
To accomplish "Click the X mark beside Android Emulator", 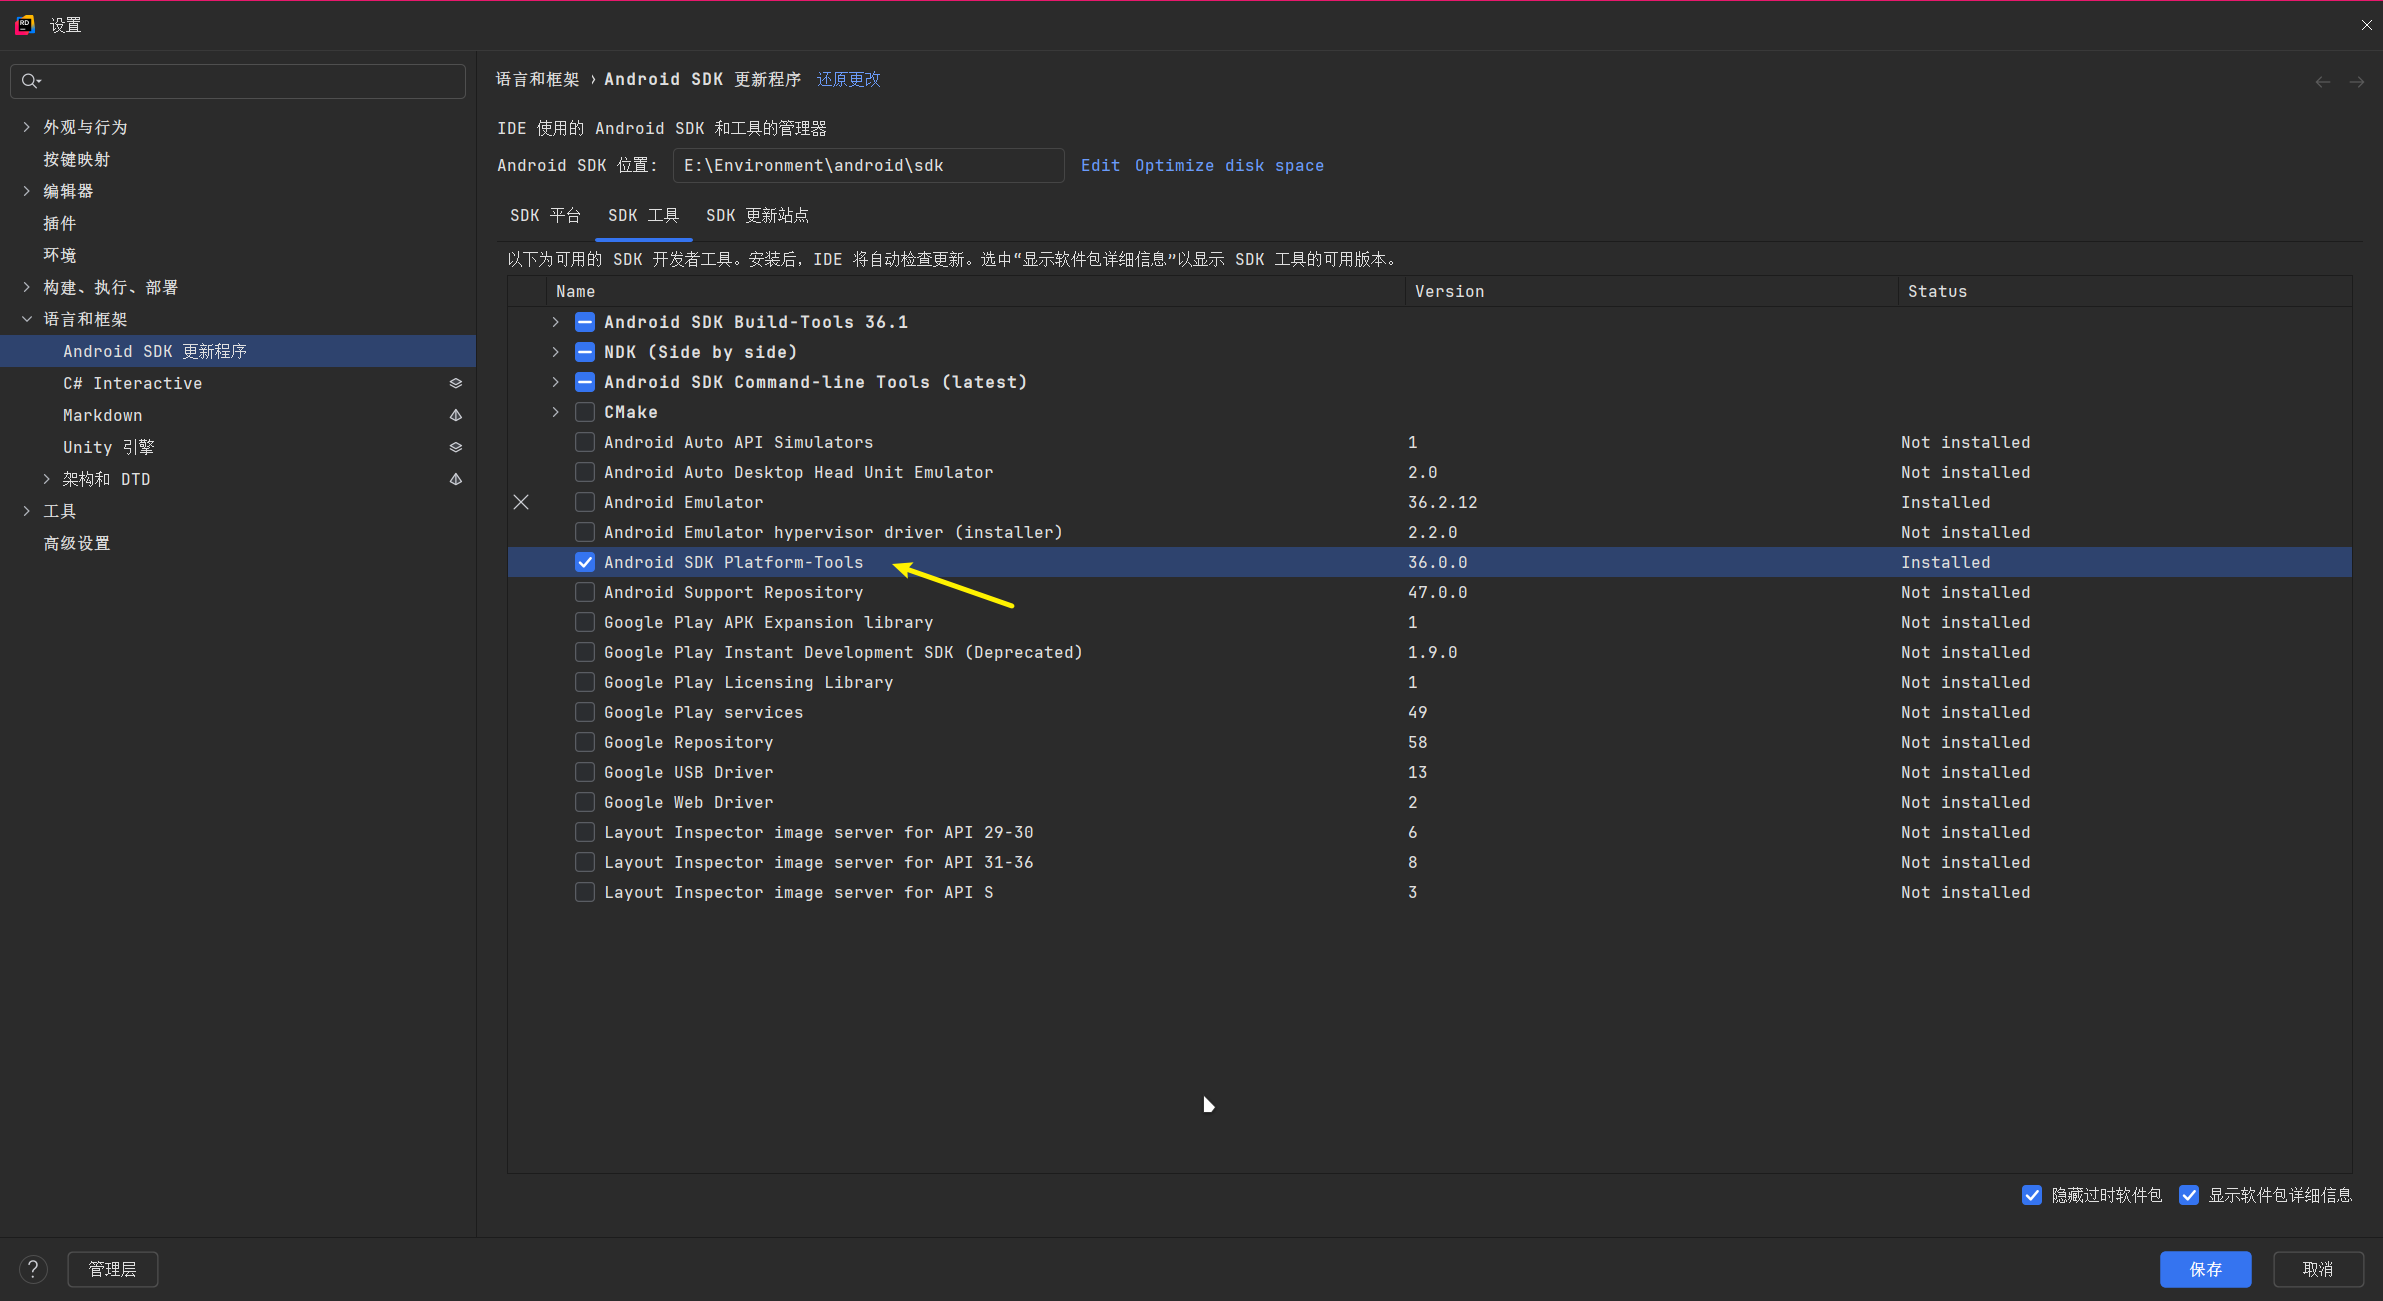I will [521, 502].
